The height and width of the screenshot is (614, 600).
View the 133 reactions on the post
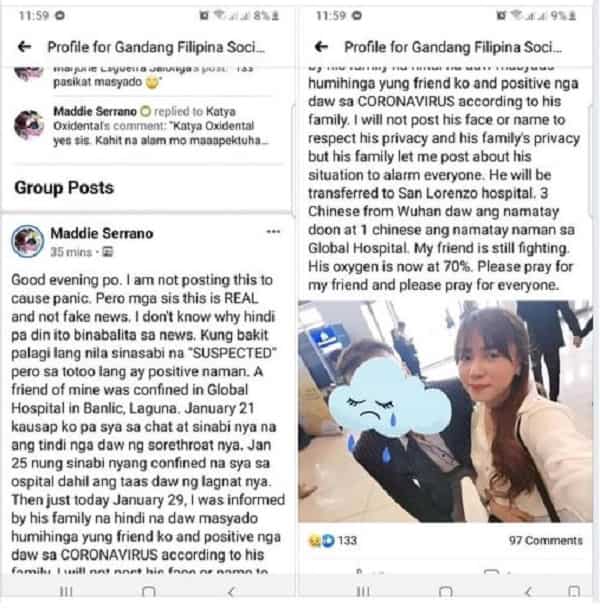[x=347, y=541]
